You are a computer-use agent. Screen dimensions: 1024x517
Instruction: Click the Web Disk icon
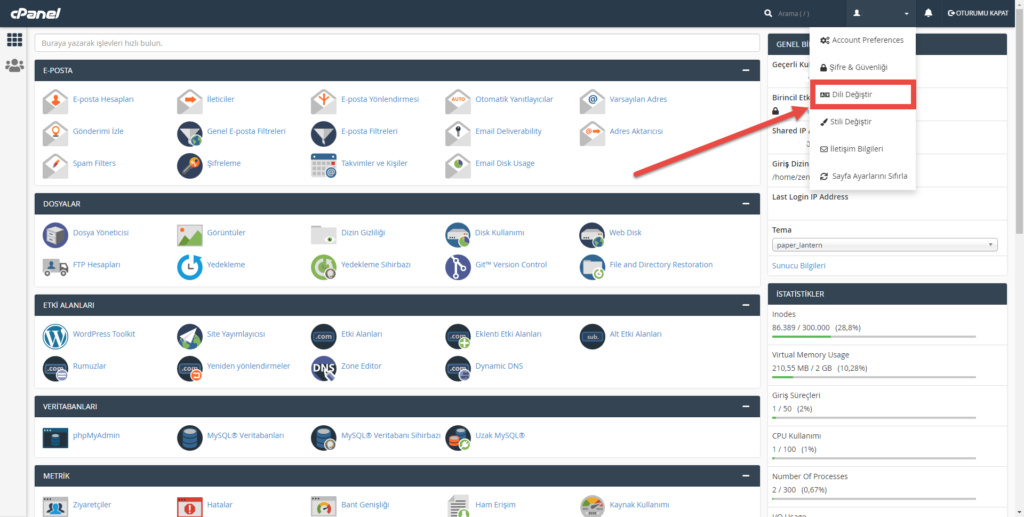tap(592, 234)
